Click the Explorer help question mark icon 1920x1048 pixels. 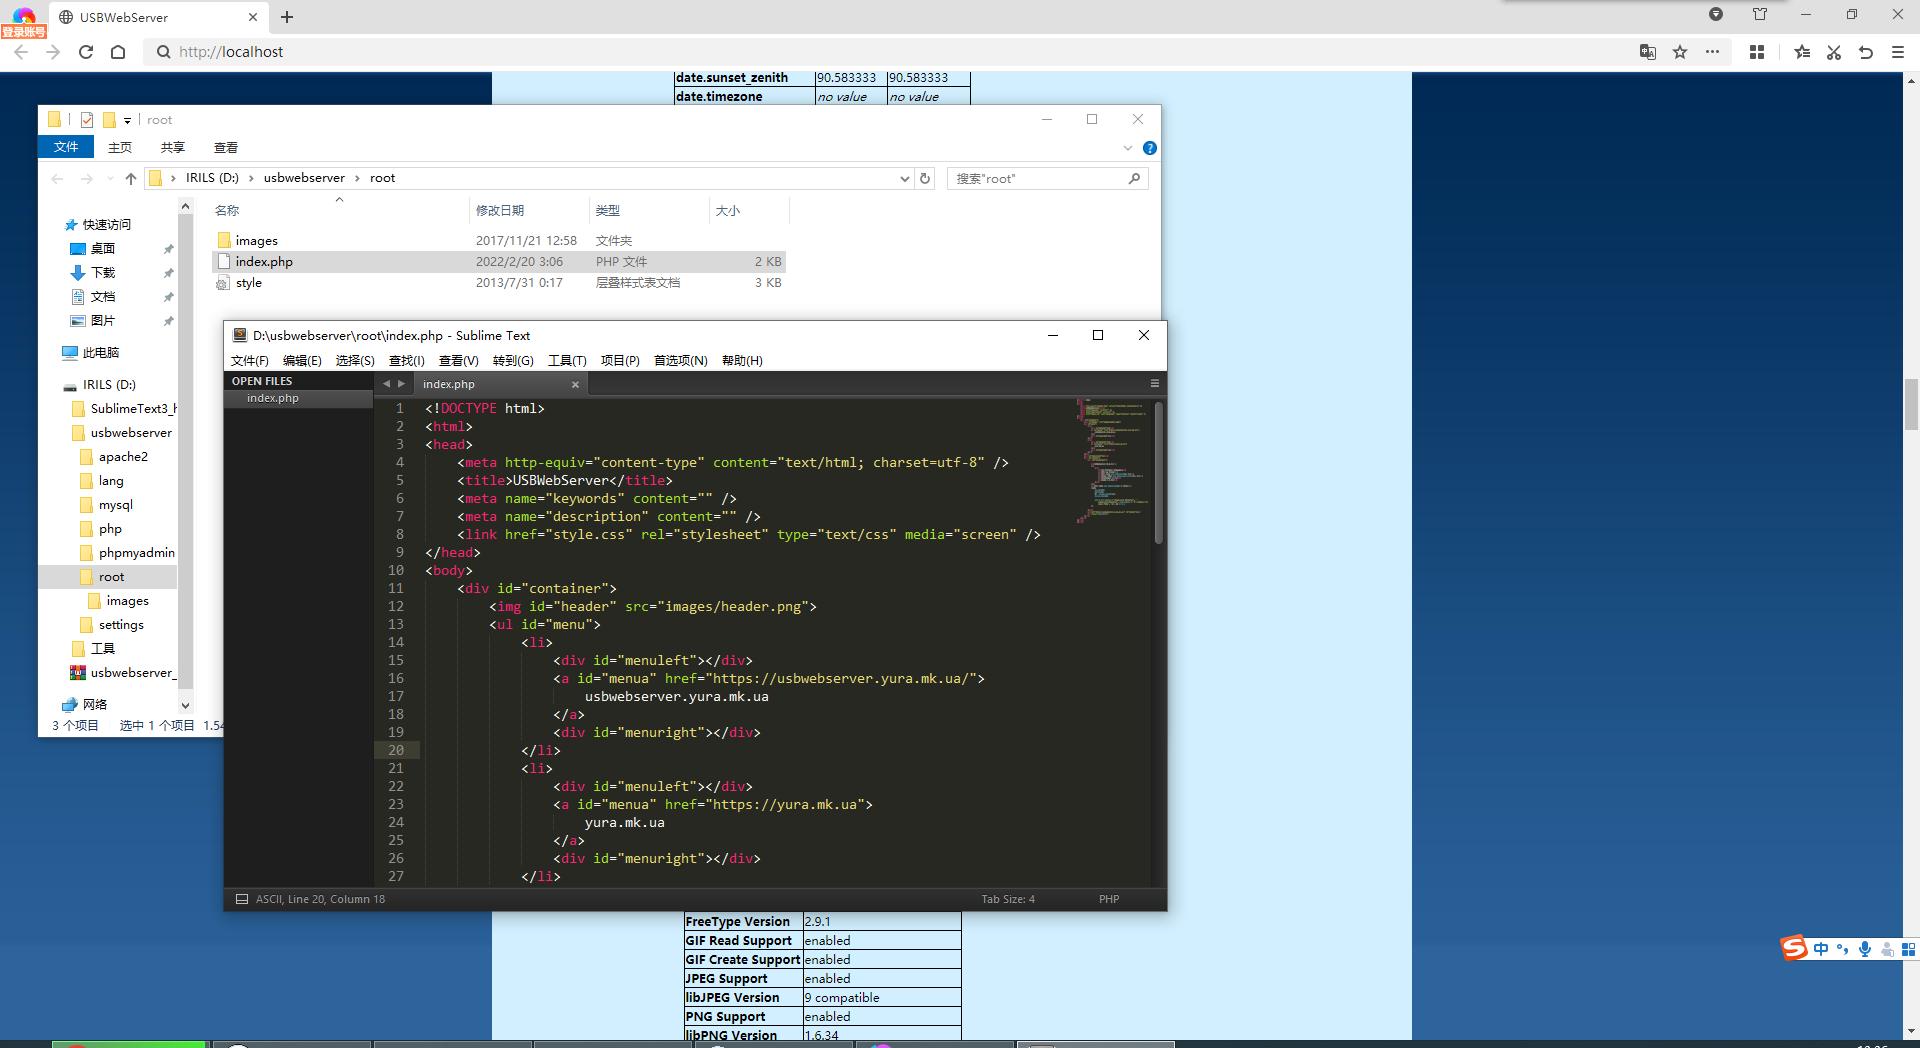tap(1150, 148)
